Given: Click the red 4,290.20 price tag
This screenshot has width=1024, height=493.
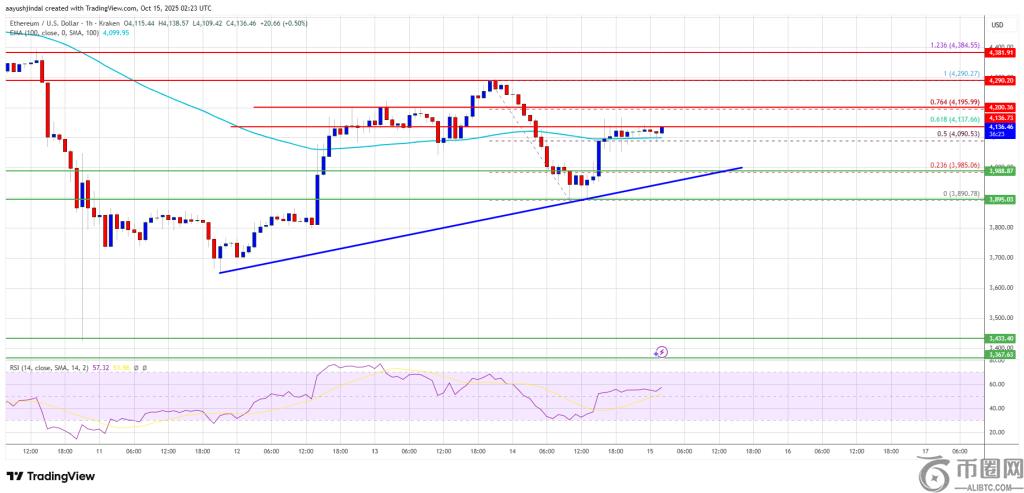Looking at the screenshot, I should [1001, 79].
